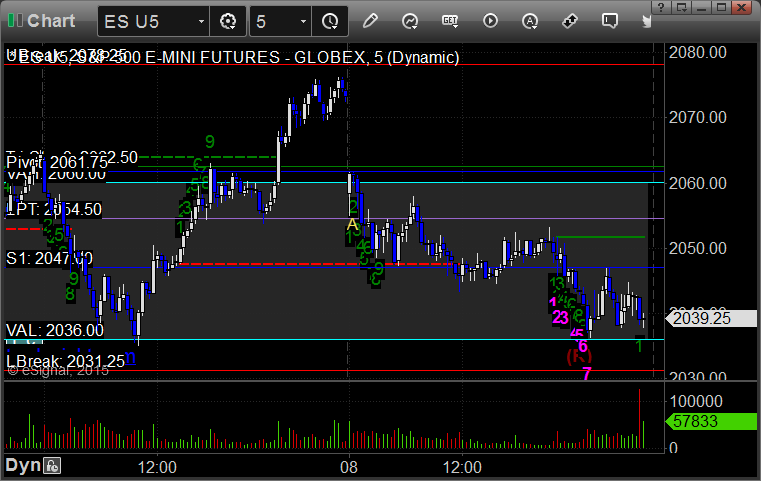The width and height of the screenshot is (761, 481).
Task: Click the trade arrows icon
Action: tap(570, 21)
